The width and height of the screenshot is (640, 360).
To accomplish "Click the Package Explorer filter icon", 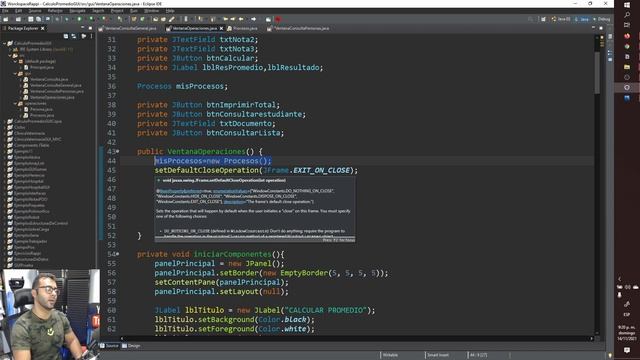I will click(x=84, y=36).
